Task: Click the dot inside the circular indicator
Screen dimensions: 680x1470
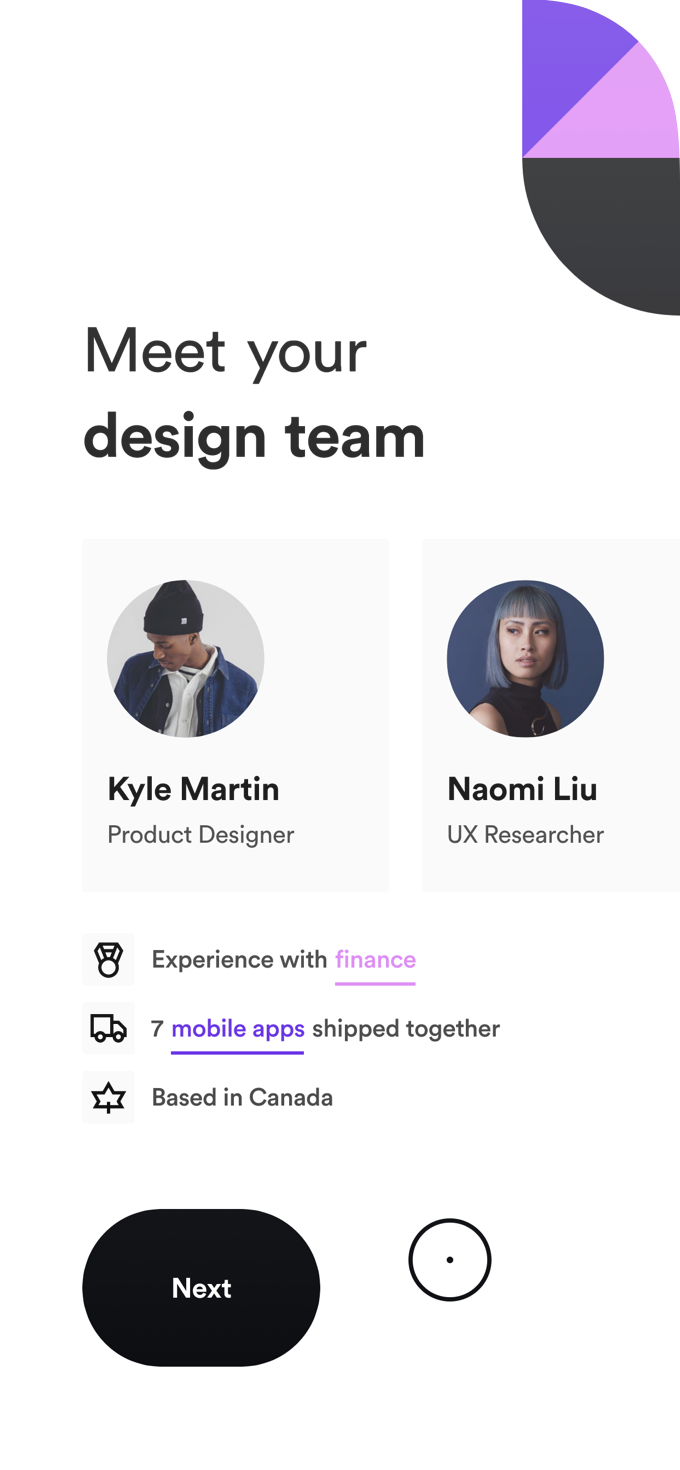Action: tap(451, 1259)
